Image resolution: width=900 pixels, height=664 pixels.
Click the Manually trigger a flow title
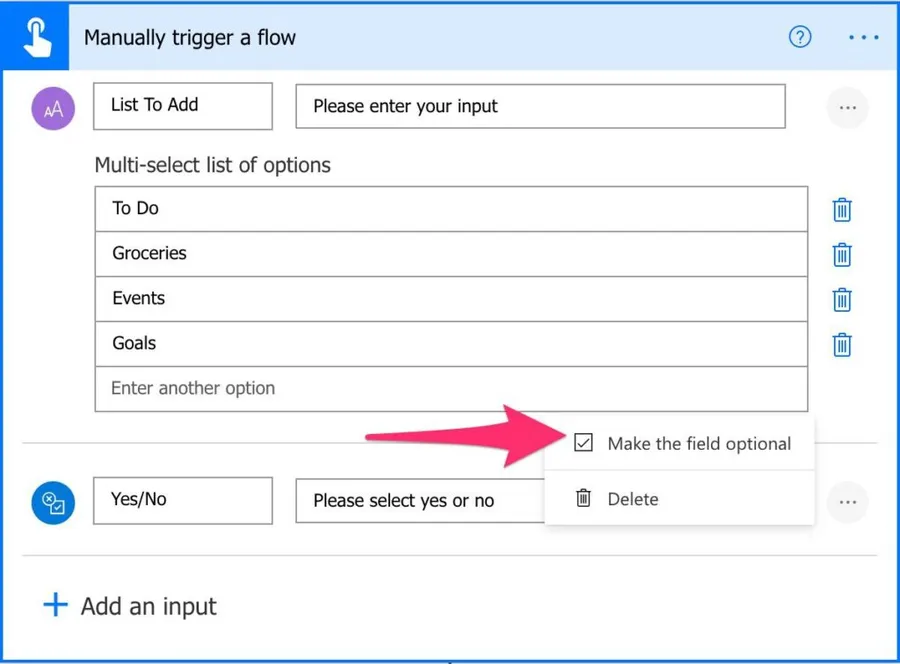190,38
